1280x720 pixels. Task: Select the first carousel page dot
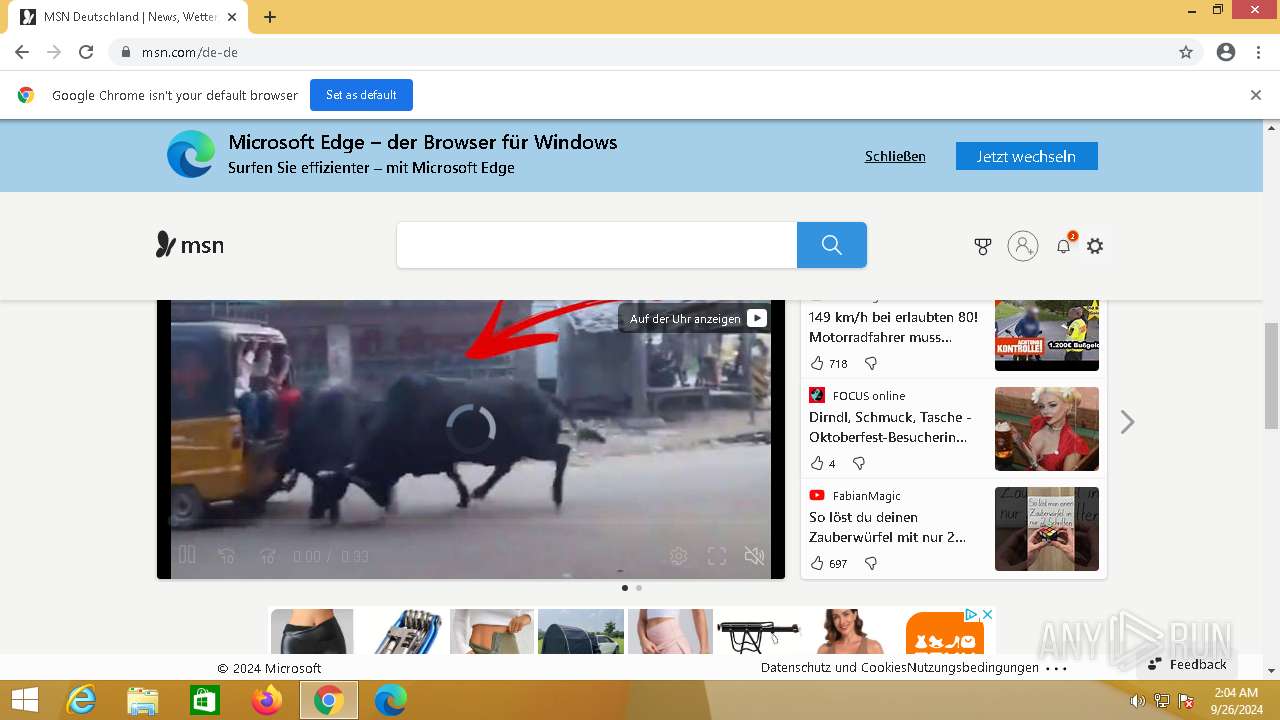625,588
